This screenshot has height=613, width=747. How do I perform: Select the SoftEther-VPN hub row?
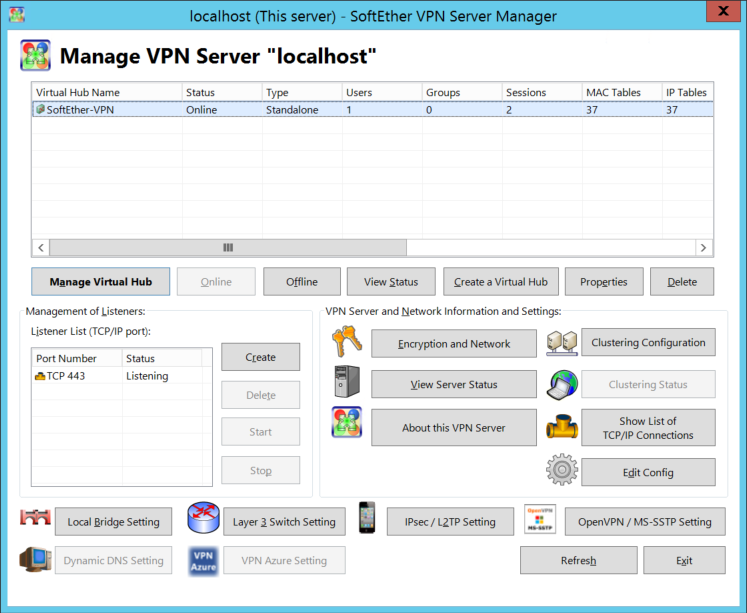[373, 110]
